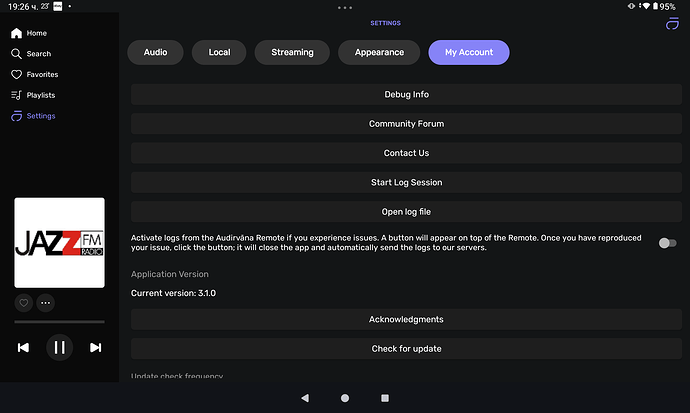Click the battery 95% status indicator
This screenshot has width=690, height=413.
coord(664,7)
